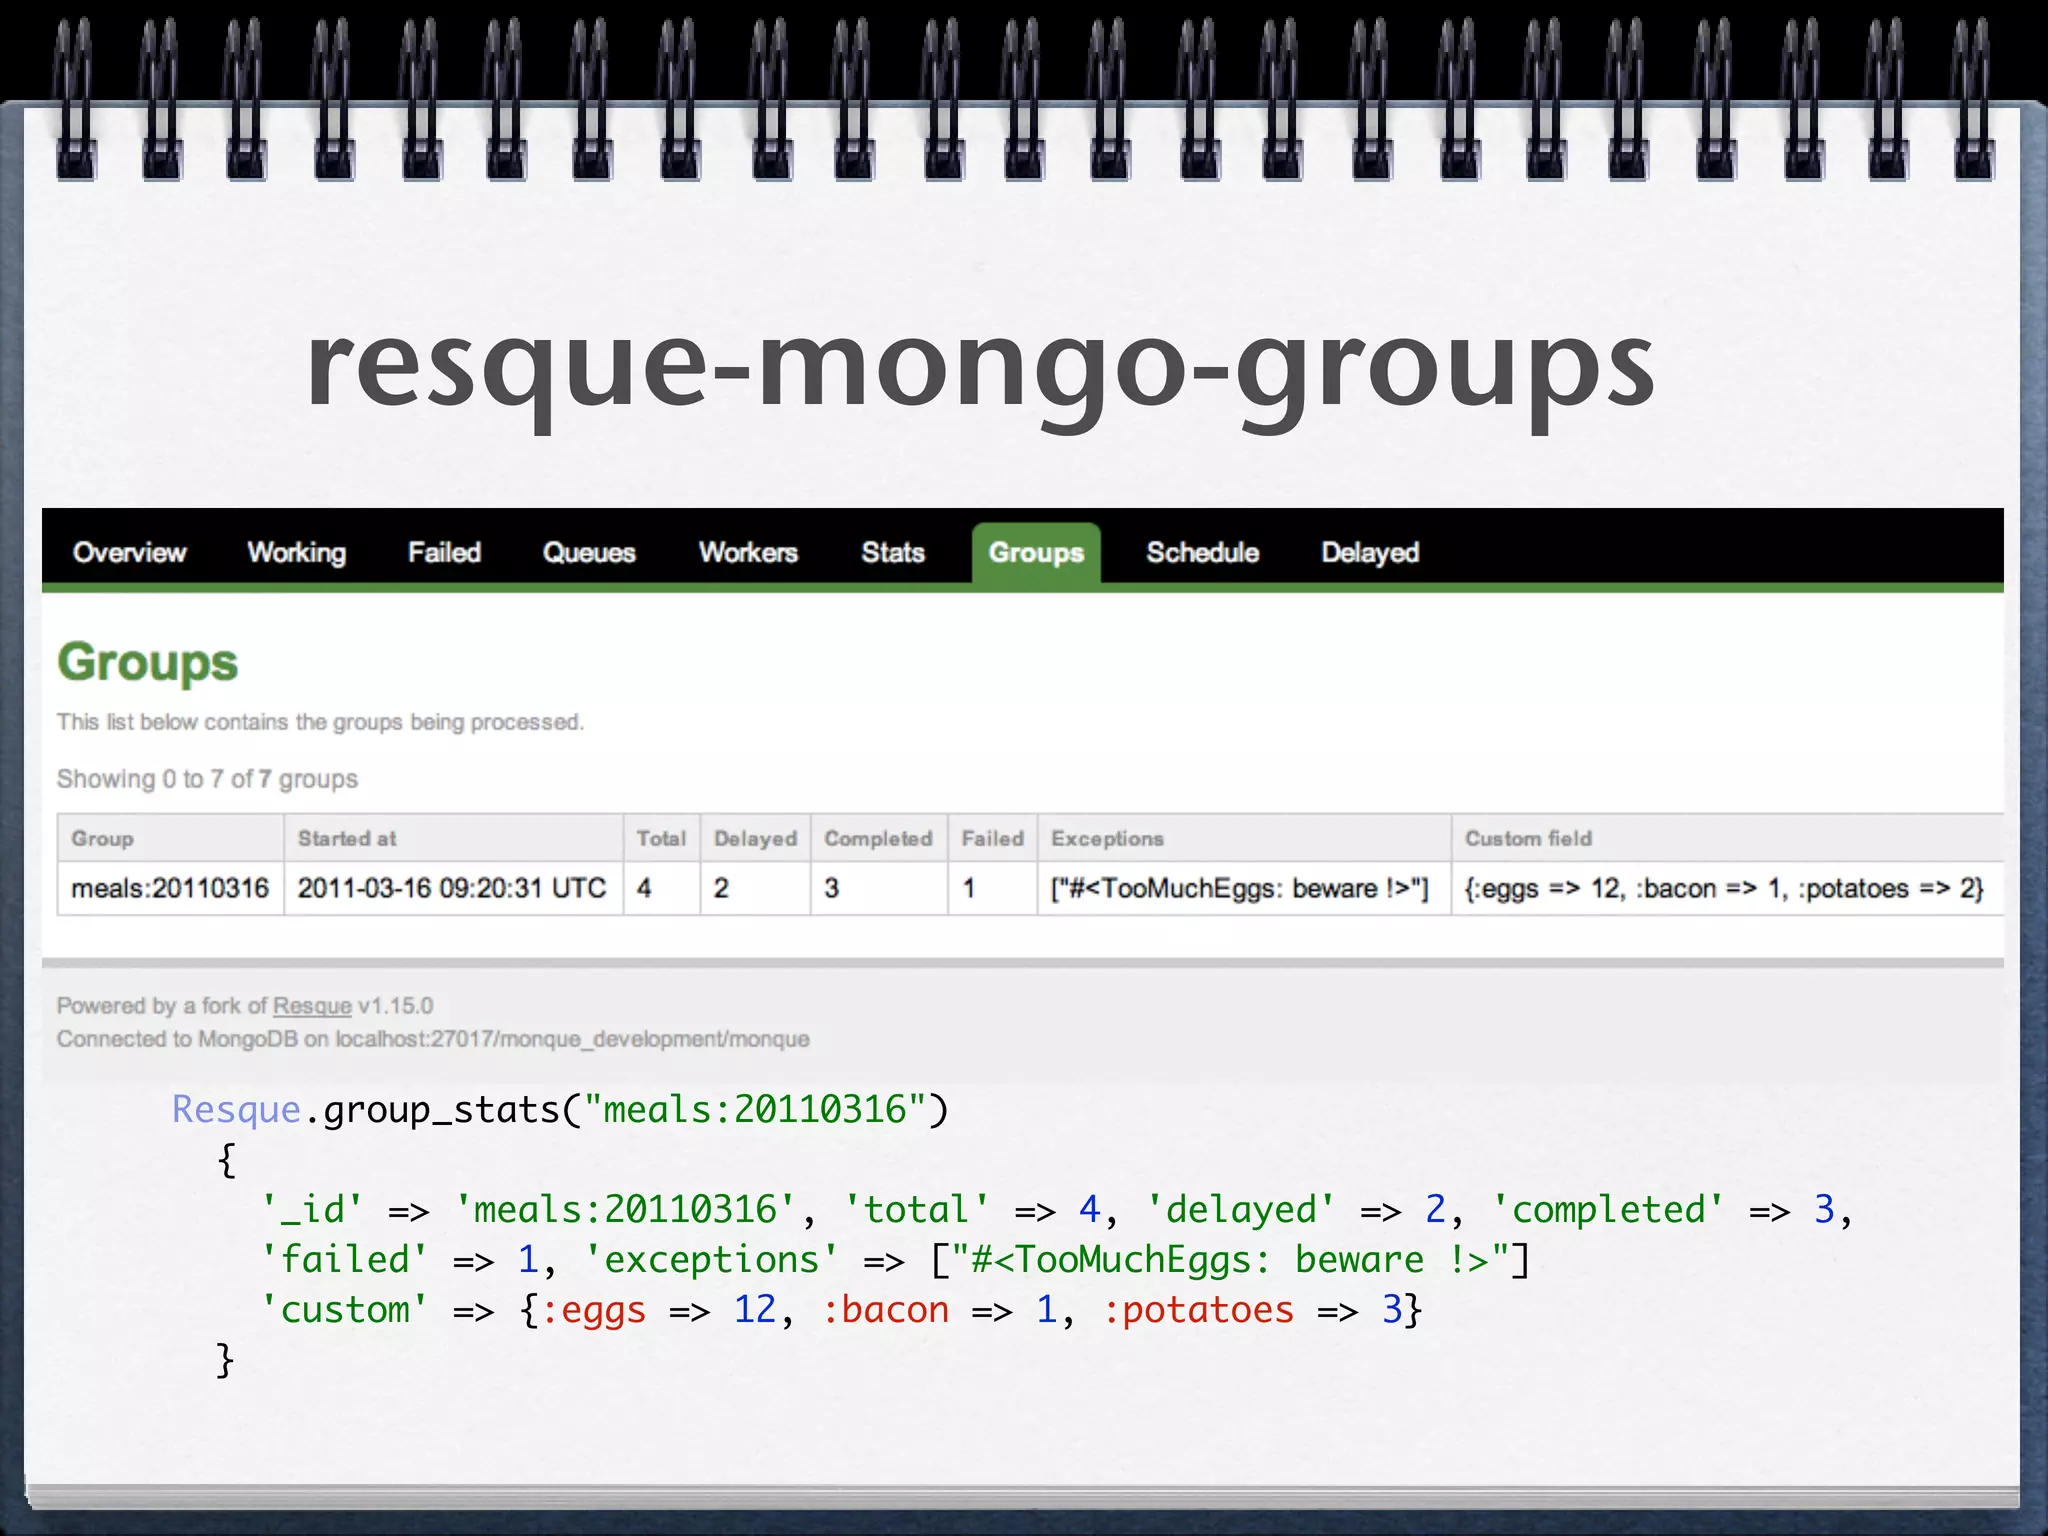View the Stats tab
The width and height of the screenshot is (2048, 1536).
click(x=893, y=553)
